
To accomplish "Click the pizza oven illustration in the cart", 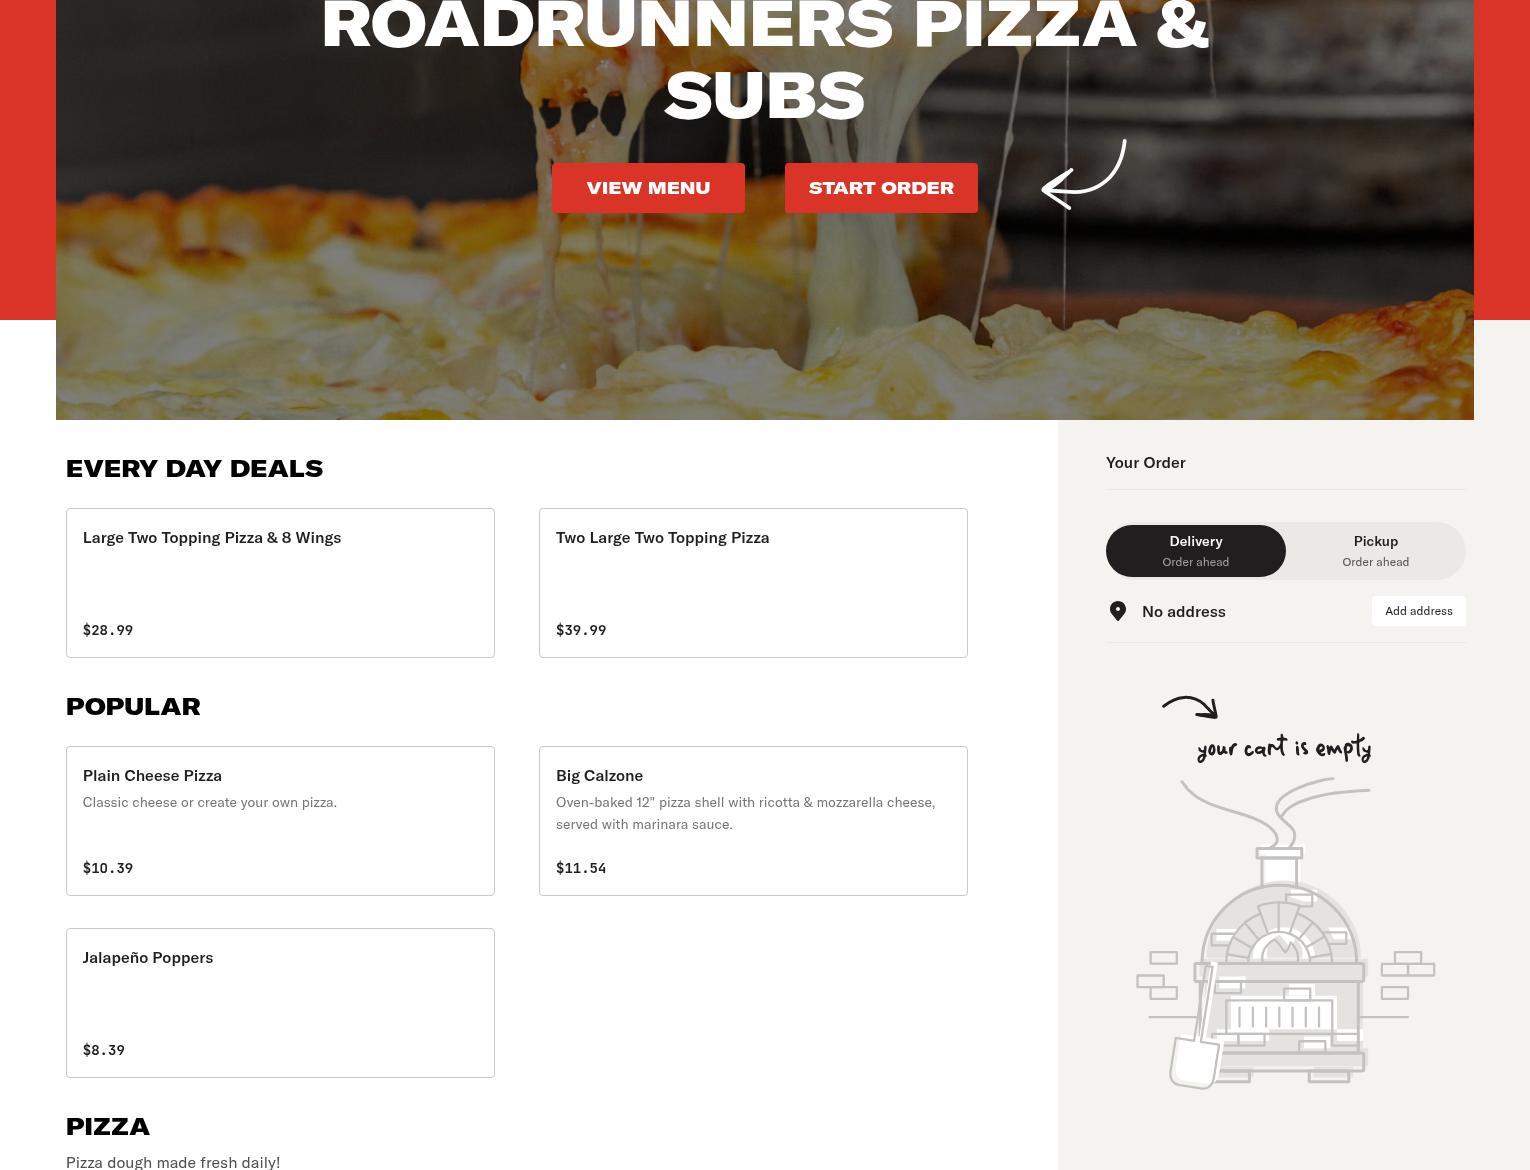I will coord(1285,934).
